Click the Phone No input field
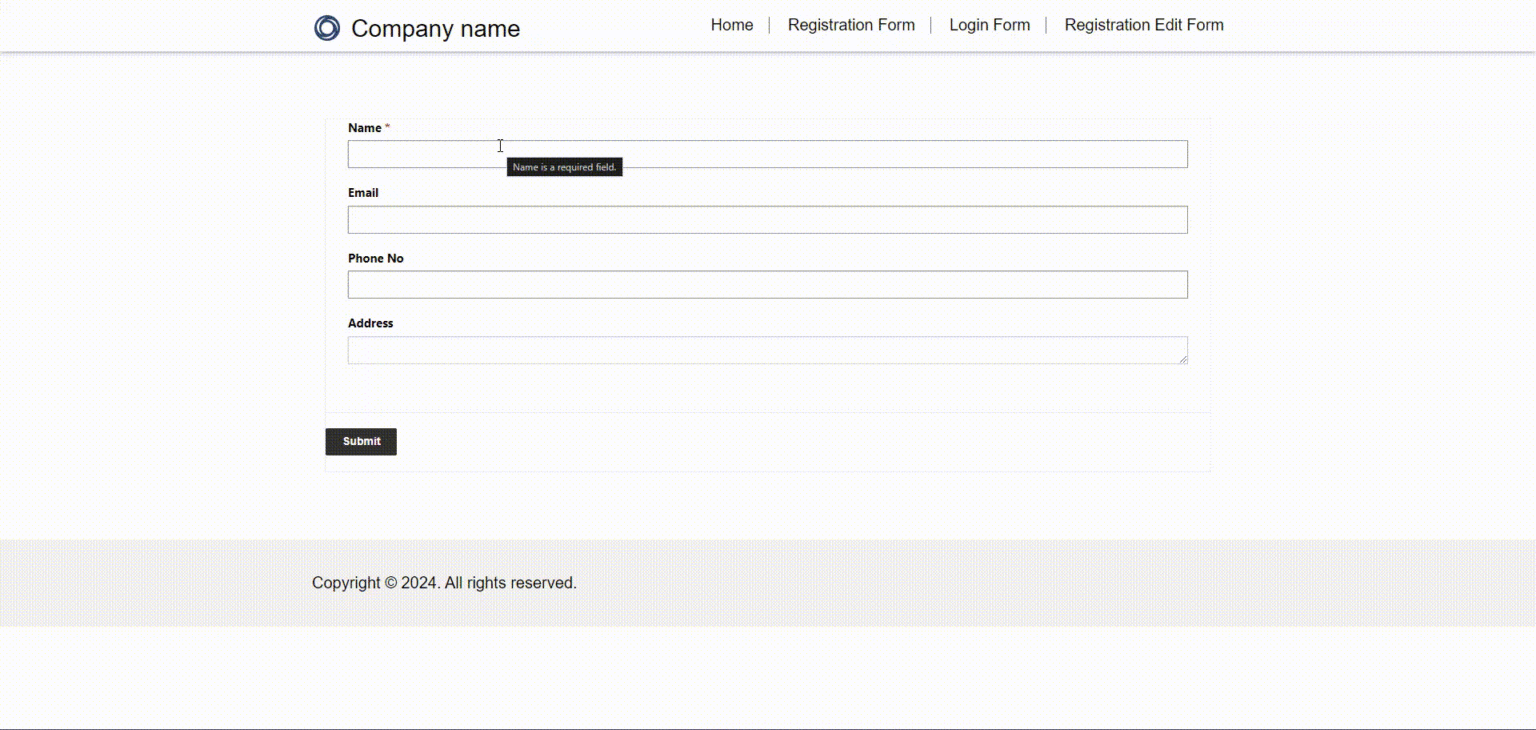The width and height of the screenshot is (1536, 730). coord(767,284)
